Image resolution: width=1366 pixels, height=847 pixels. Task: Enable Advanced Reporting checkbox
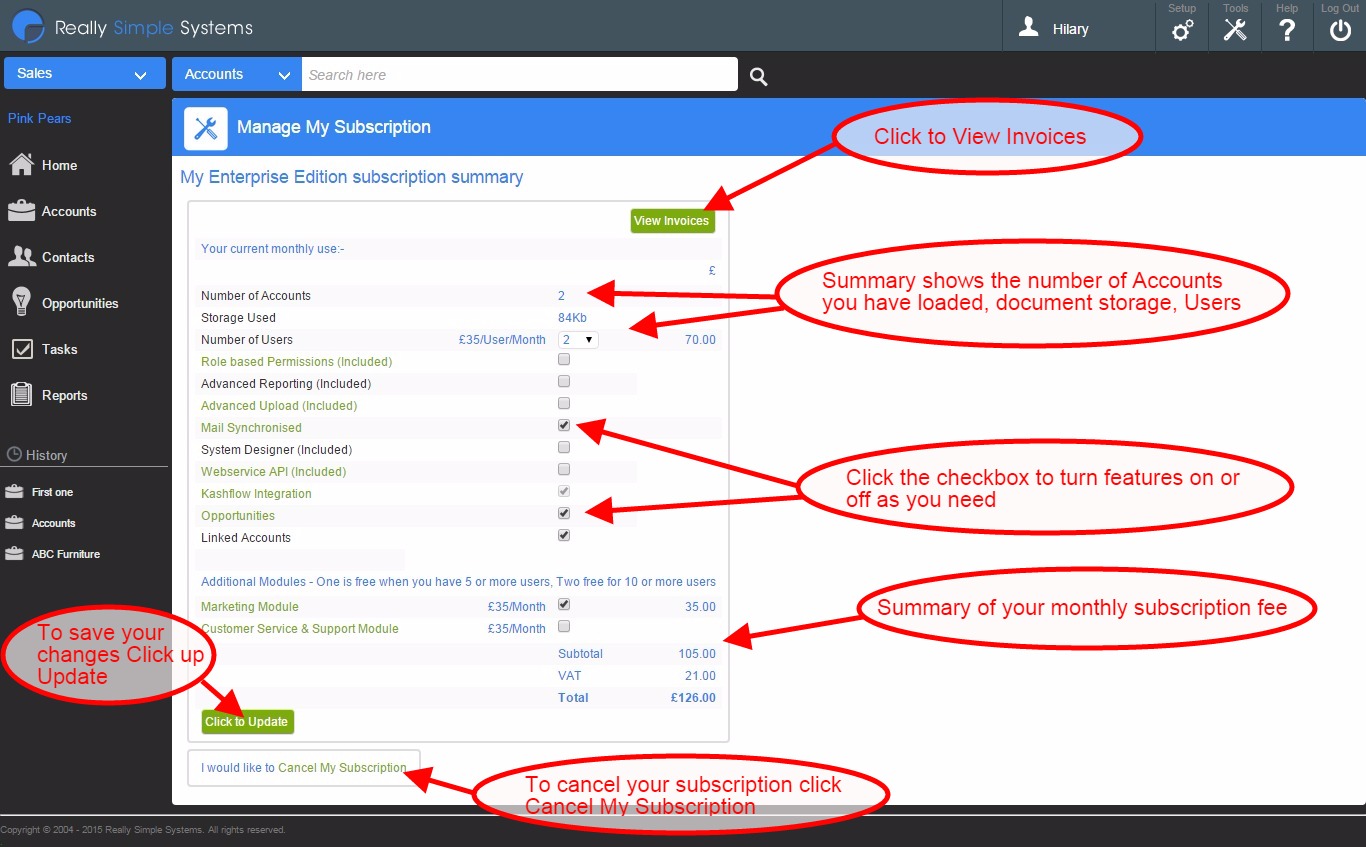point(564,381)
